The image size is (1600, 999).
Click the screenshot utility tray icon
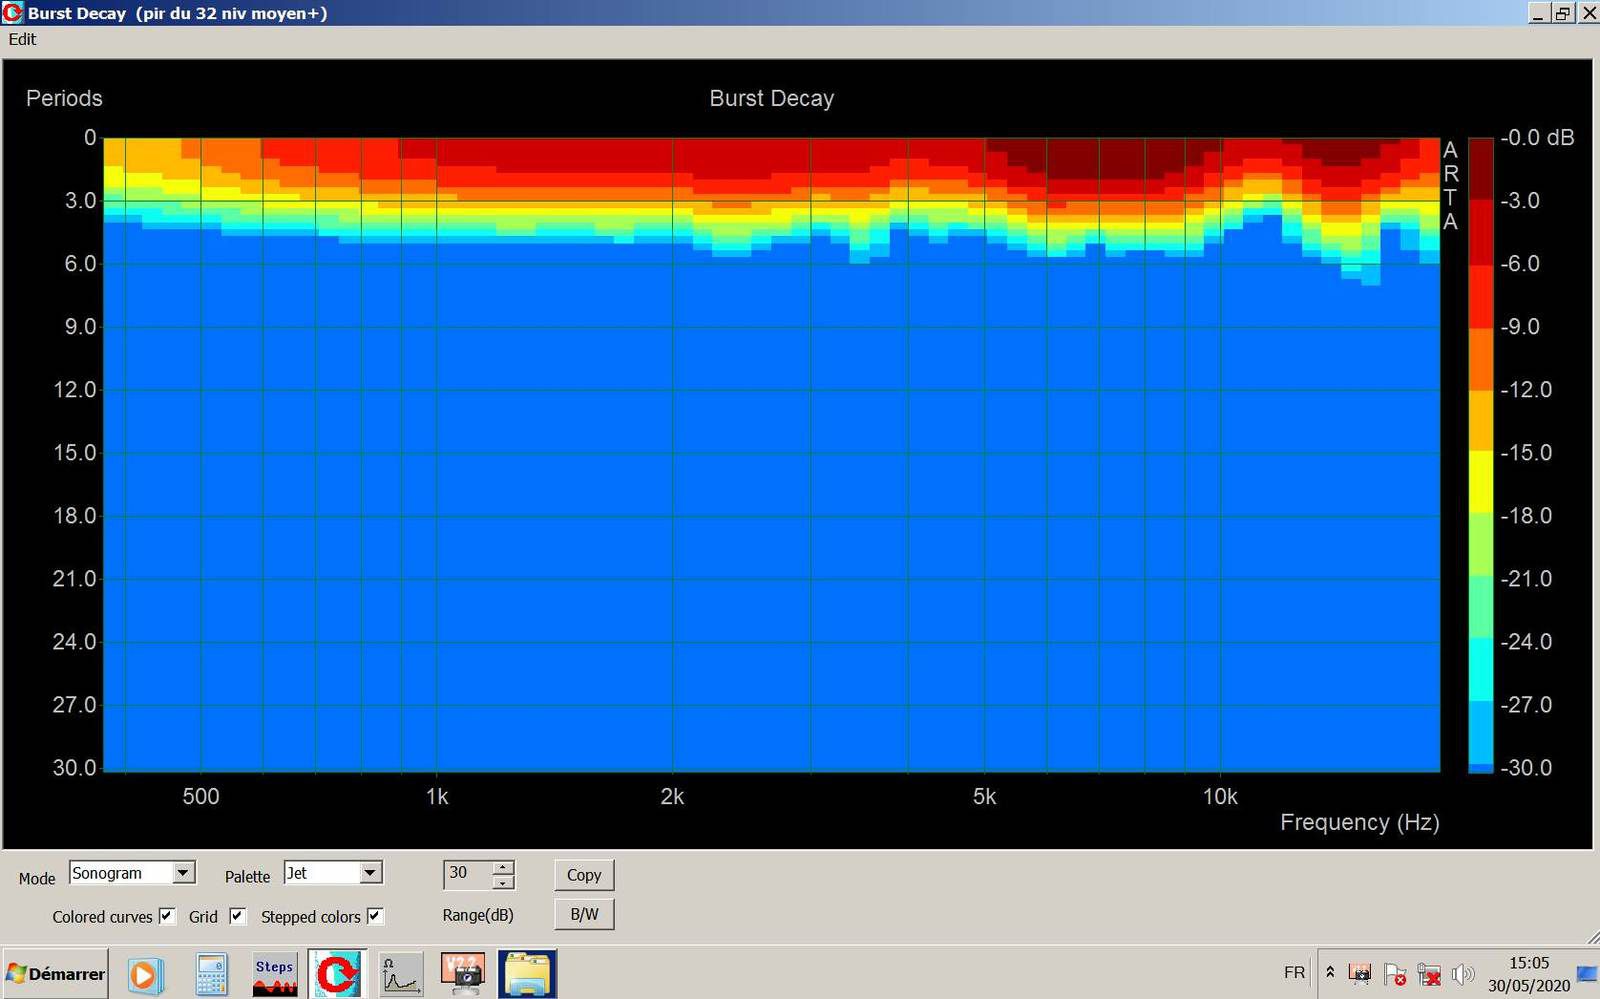point(1360,973)
